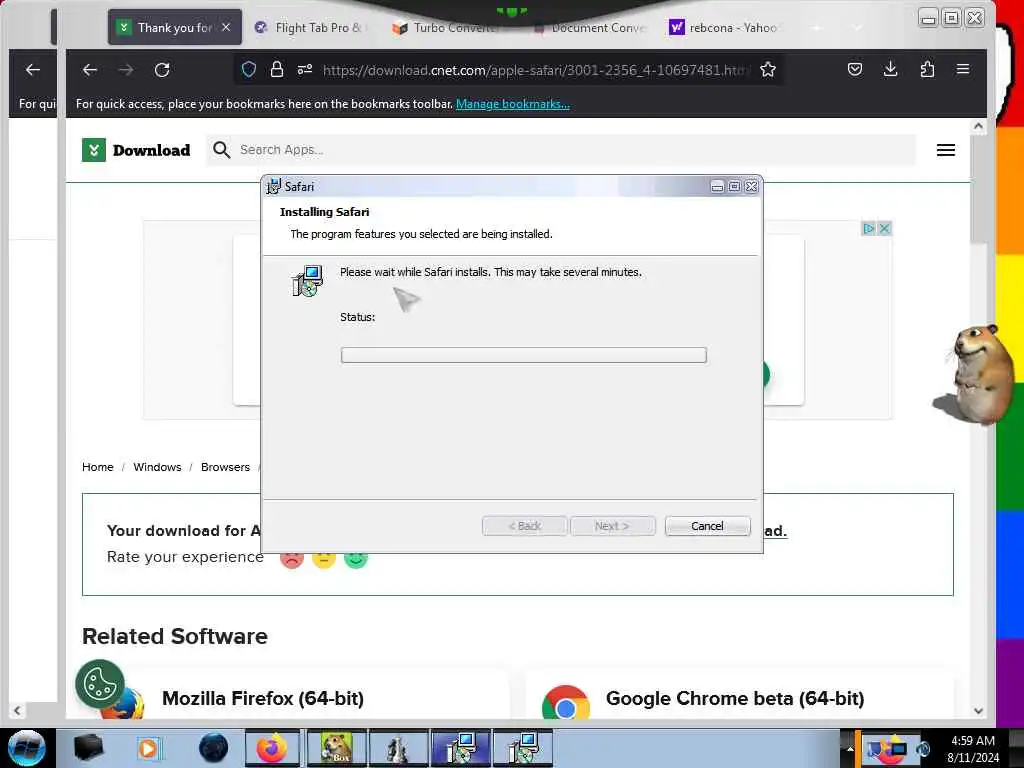This screenshot has width=1024, height=768.
Task: Click the installer progress bar
Action: 523,355
